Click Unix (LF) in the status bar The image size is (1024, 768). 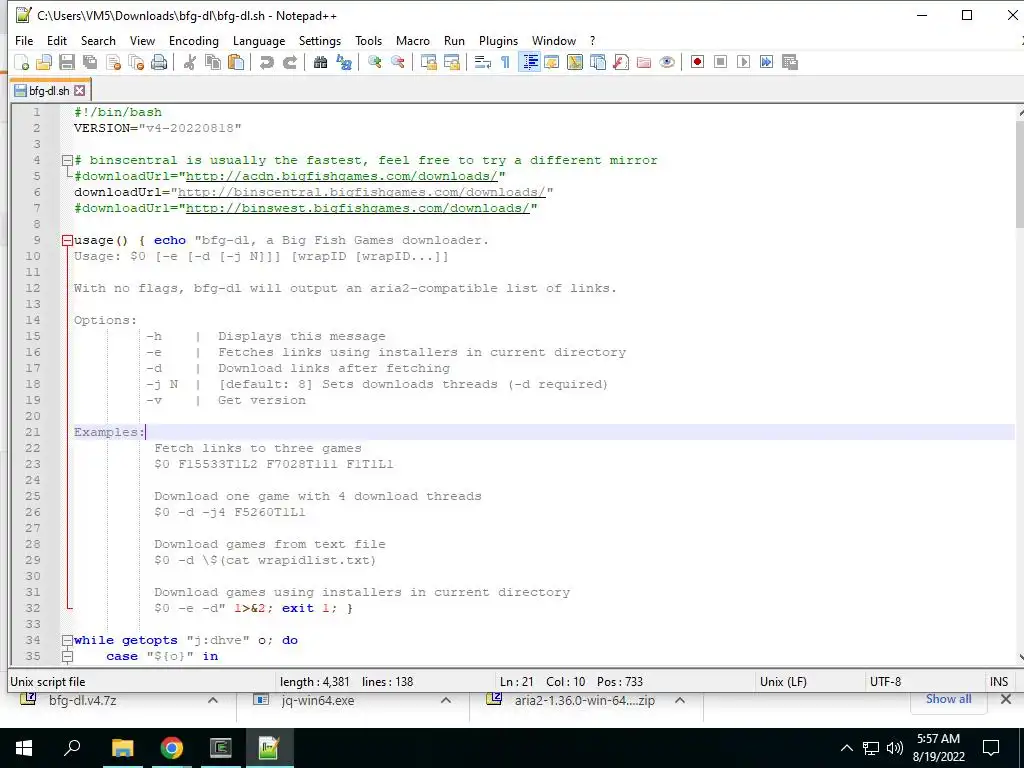point(783,682)
